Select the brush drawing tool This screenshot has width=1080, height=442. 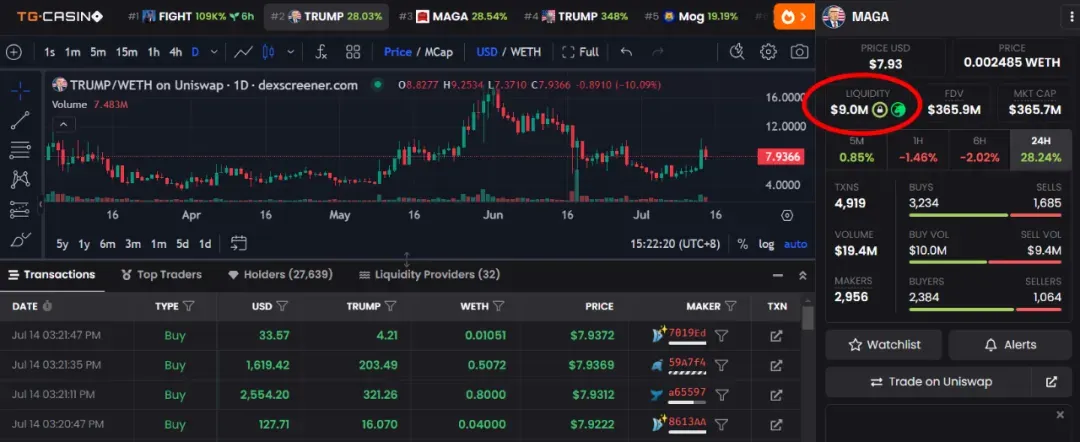tap(20, 240)
